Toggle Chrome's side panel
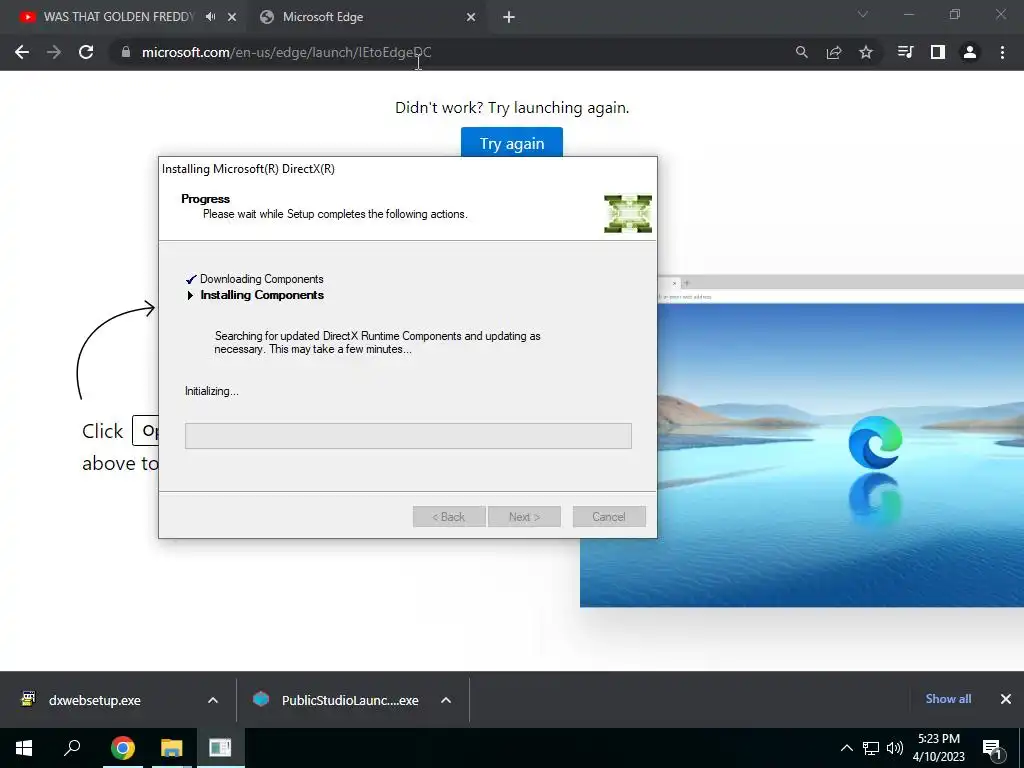Screen dimensions: 1024x768 point(938,52)
